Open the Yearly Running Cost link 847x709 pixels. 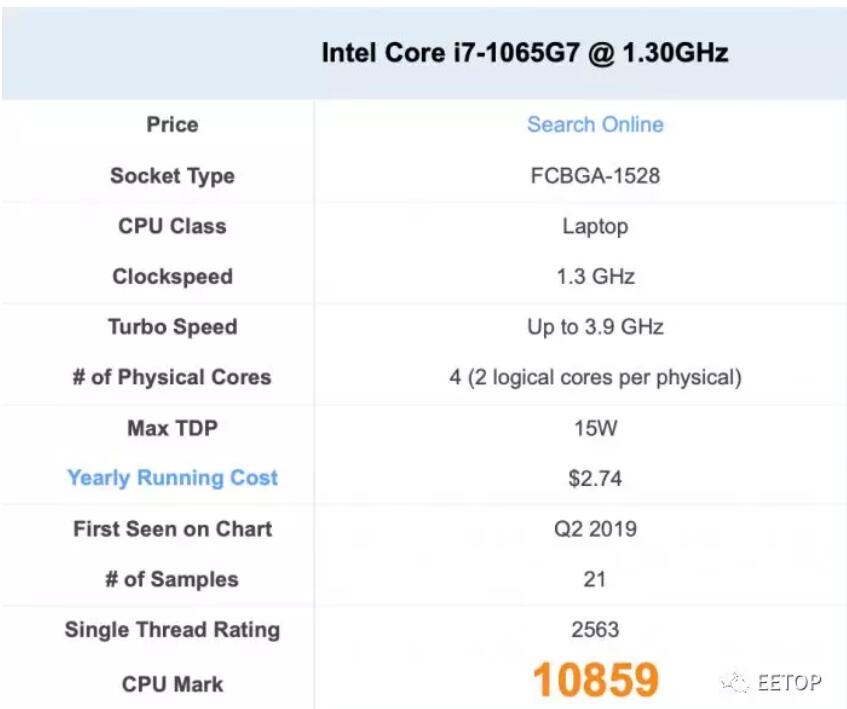tap(172, 478)
